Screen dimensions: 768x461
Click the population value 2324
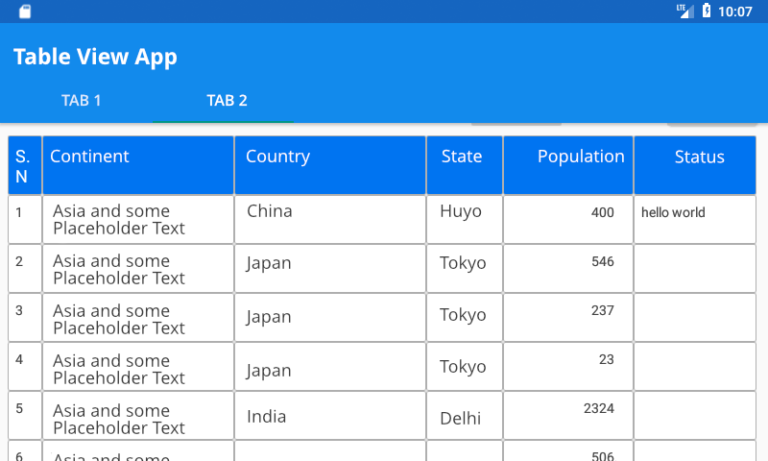pos(598,408)
